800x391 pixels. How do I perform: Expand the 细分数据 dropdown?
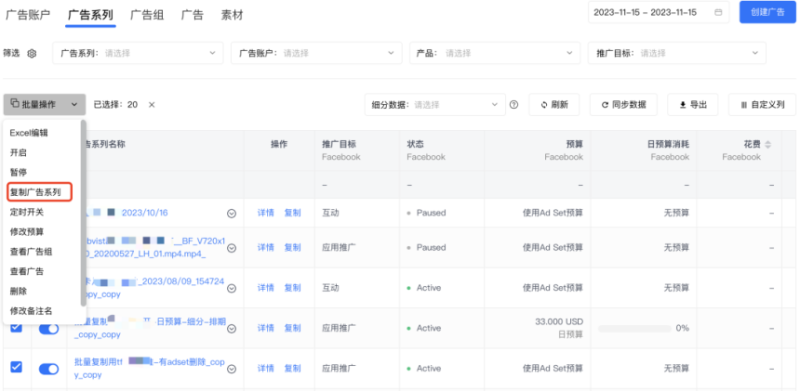pyautogui.click(x=435, y=105)
